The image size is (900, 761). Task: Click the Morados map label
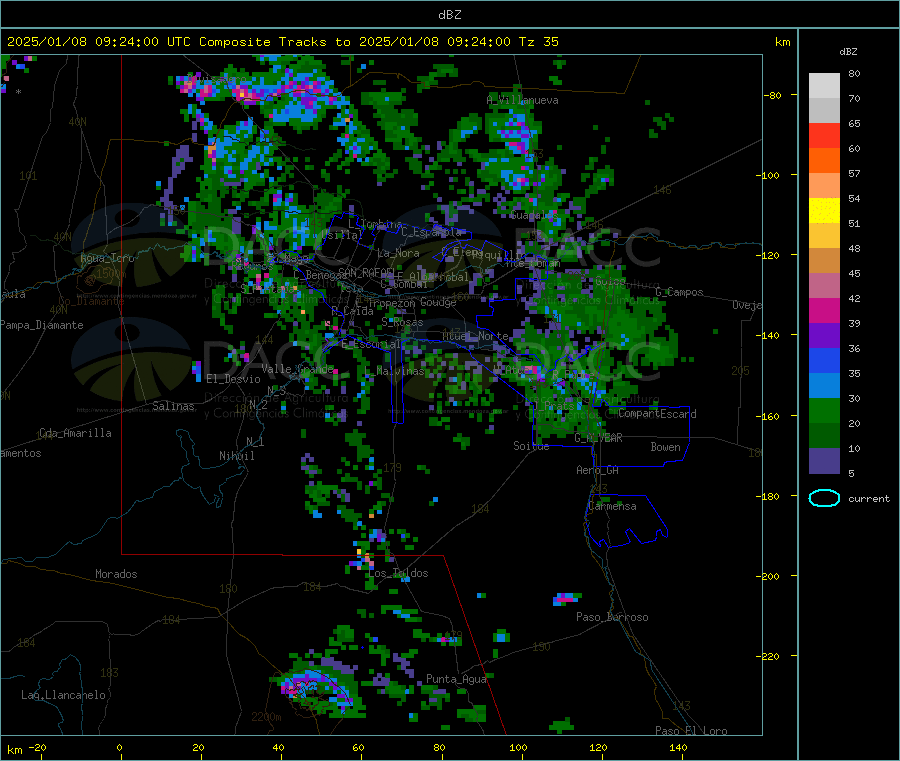click(x=116, y=574)
